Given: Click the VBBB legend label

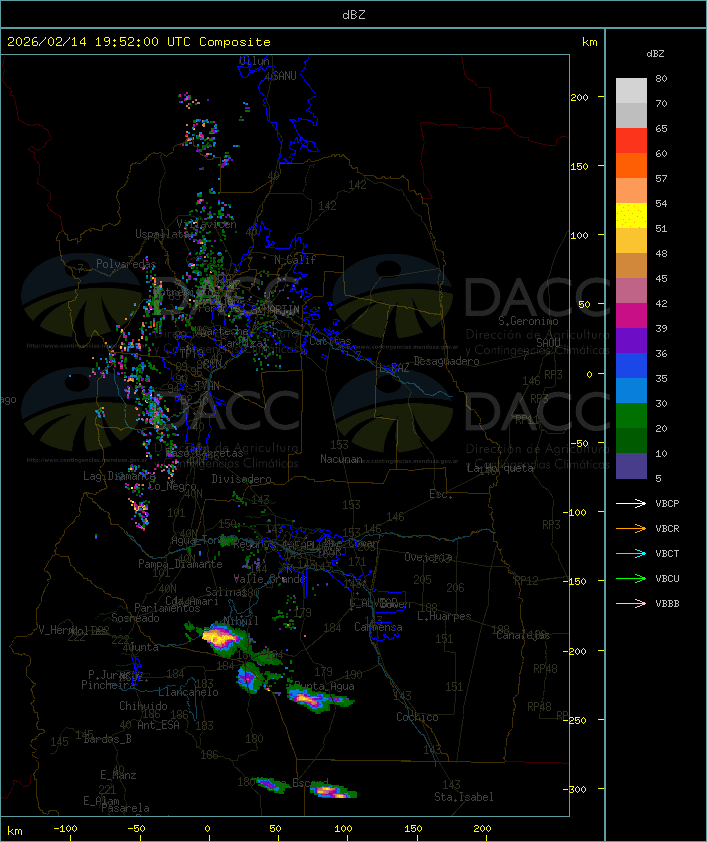Looking at the screenshot, I should [x=667, y=604].
